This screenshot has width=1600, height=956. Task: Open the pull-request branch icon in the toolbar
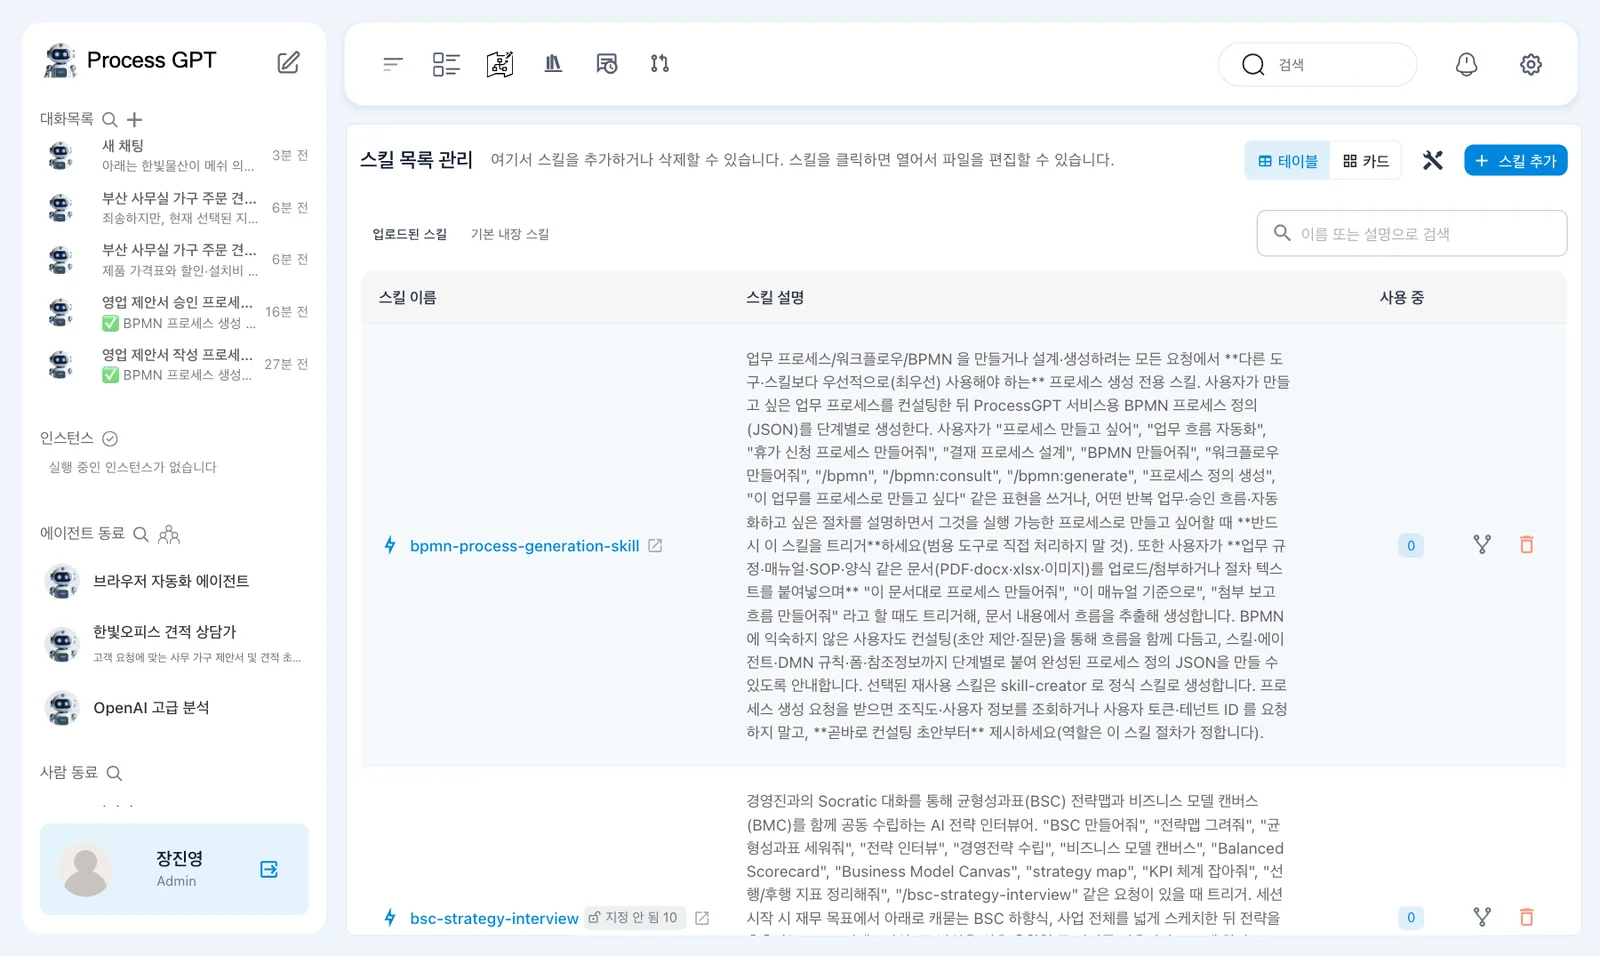(x=660, y=64)
